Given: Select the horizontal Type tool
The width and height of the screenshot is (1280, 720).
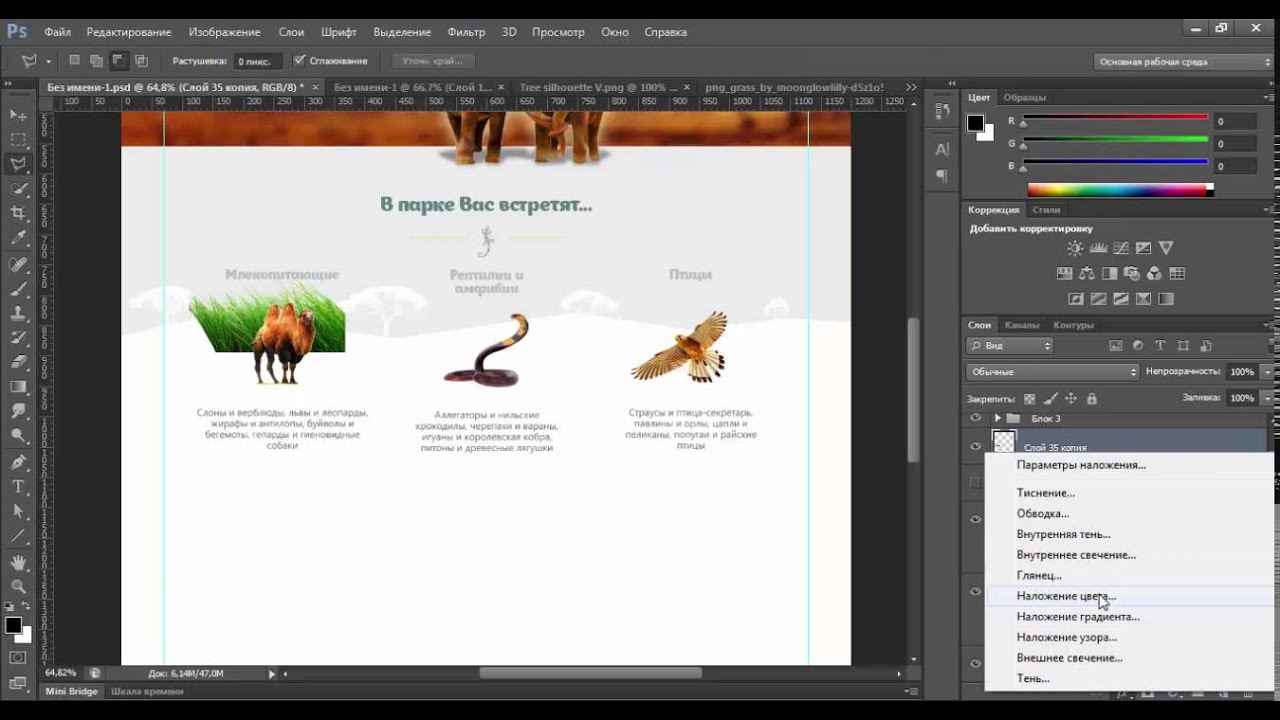Looking at the screenshot, I should [x=18, y=487].
